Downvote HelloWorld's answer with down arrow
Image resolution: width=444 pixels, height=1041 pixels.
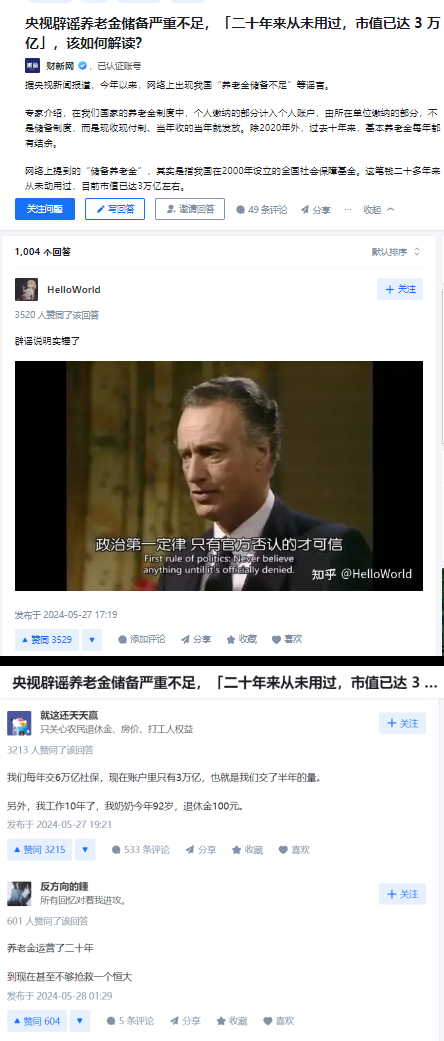[92, 639]
